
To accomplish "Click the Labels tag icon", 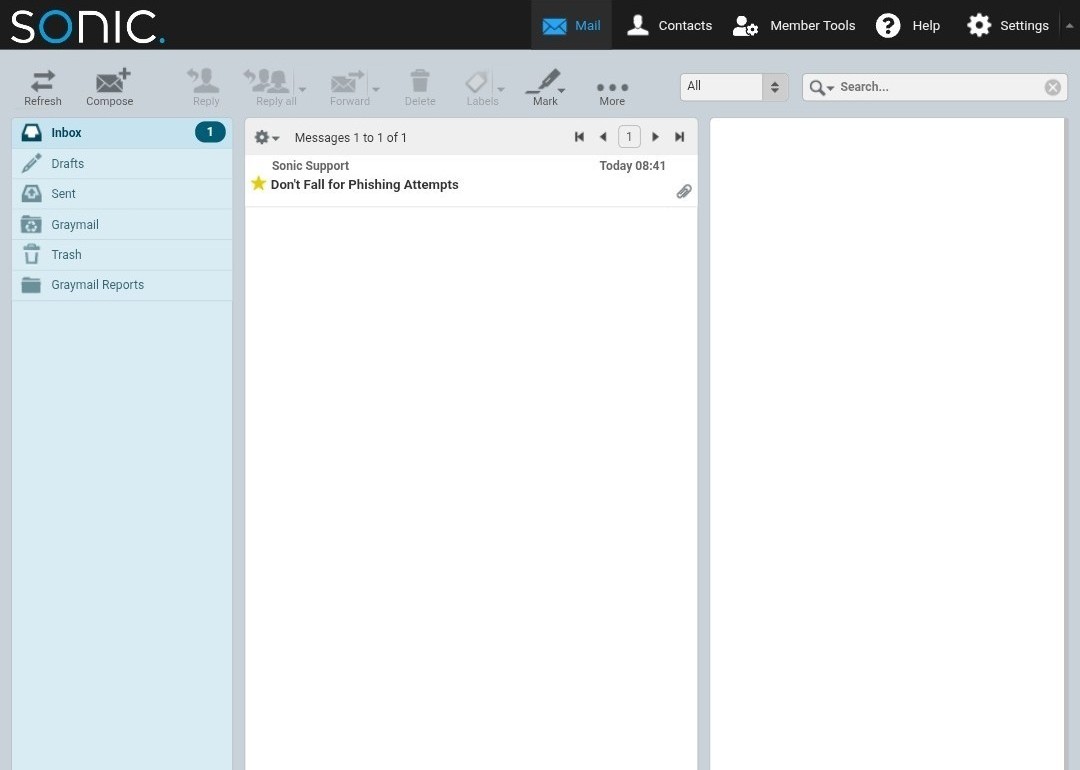I will click(x=477, y=82).
